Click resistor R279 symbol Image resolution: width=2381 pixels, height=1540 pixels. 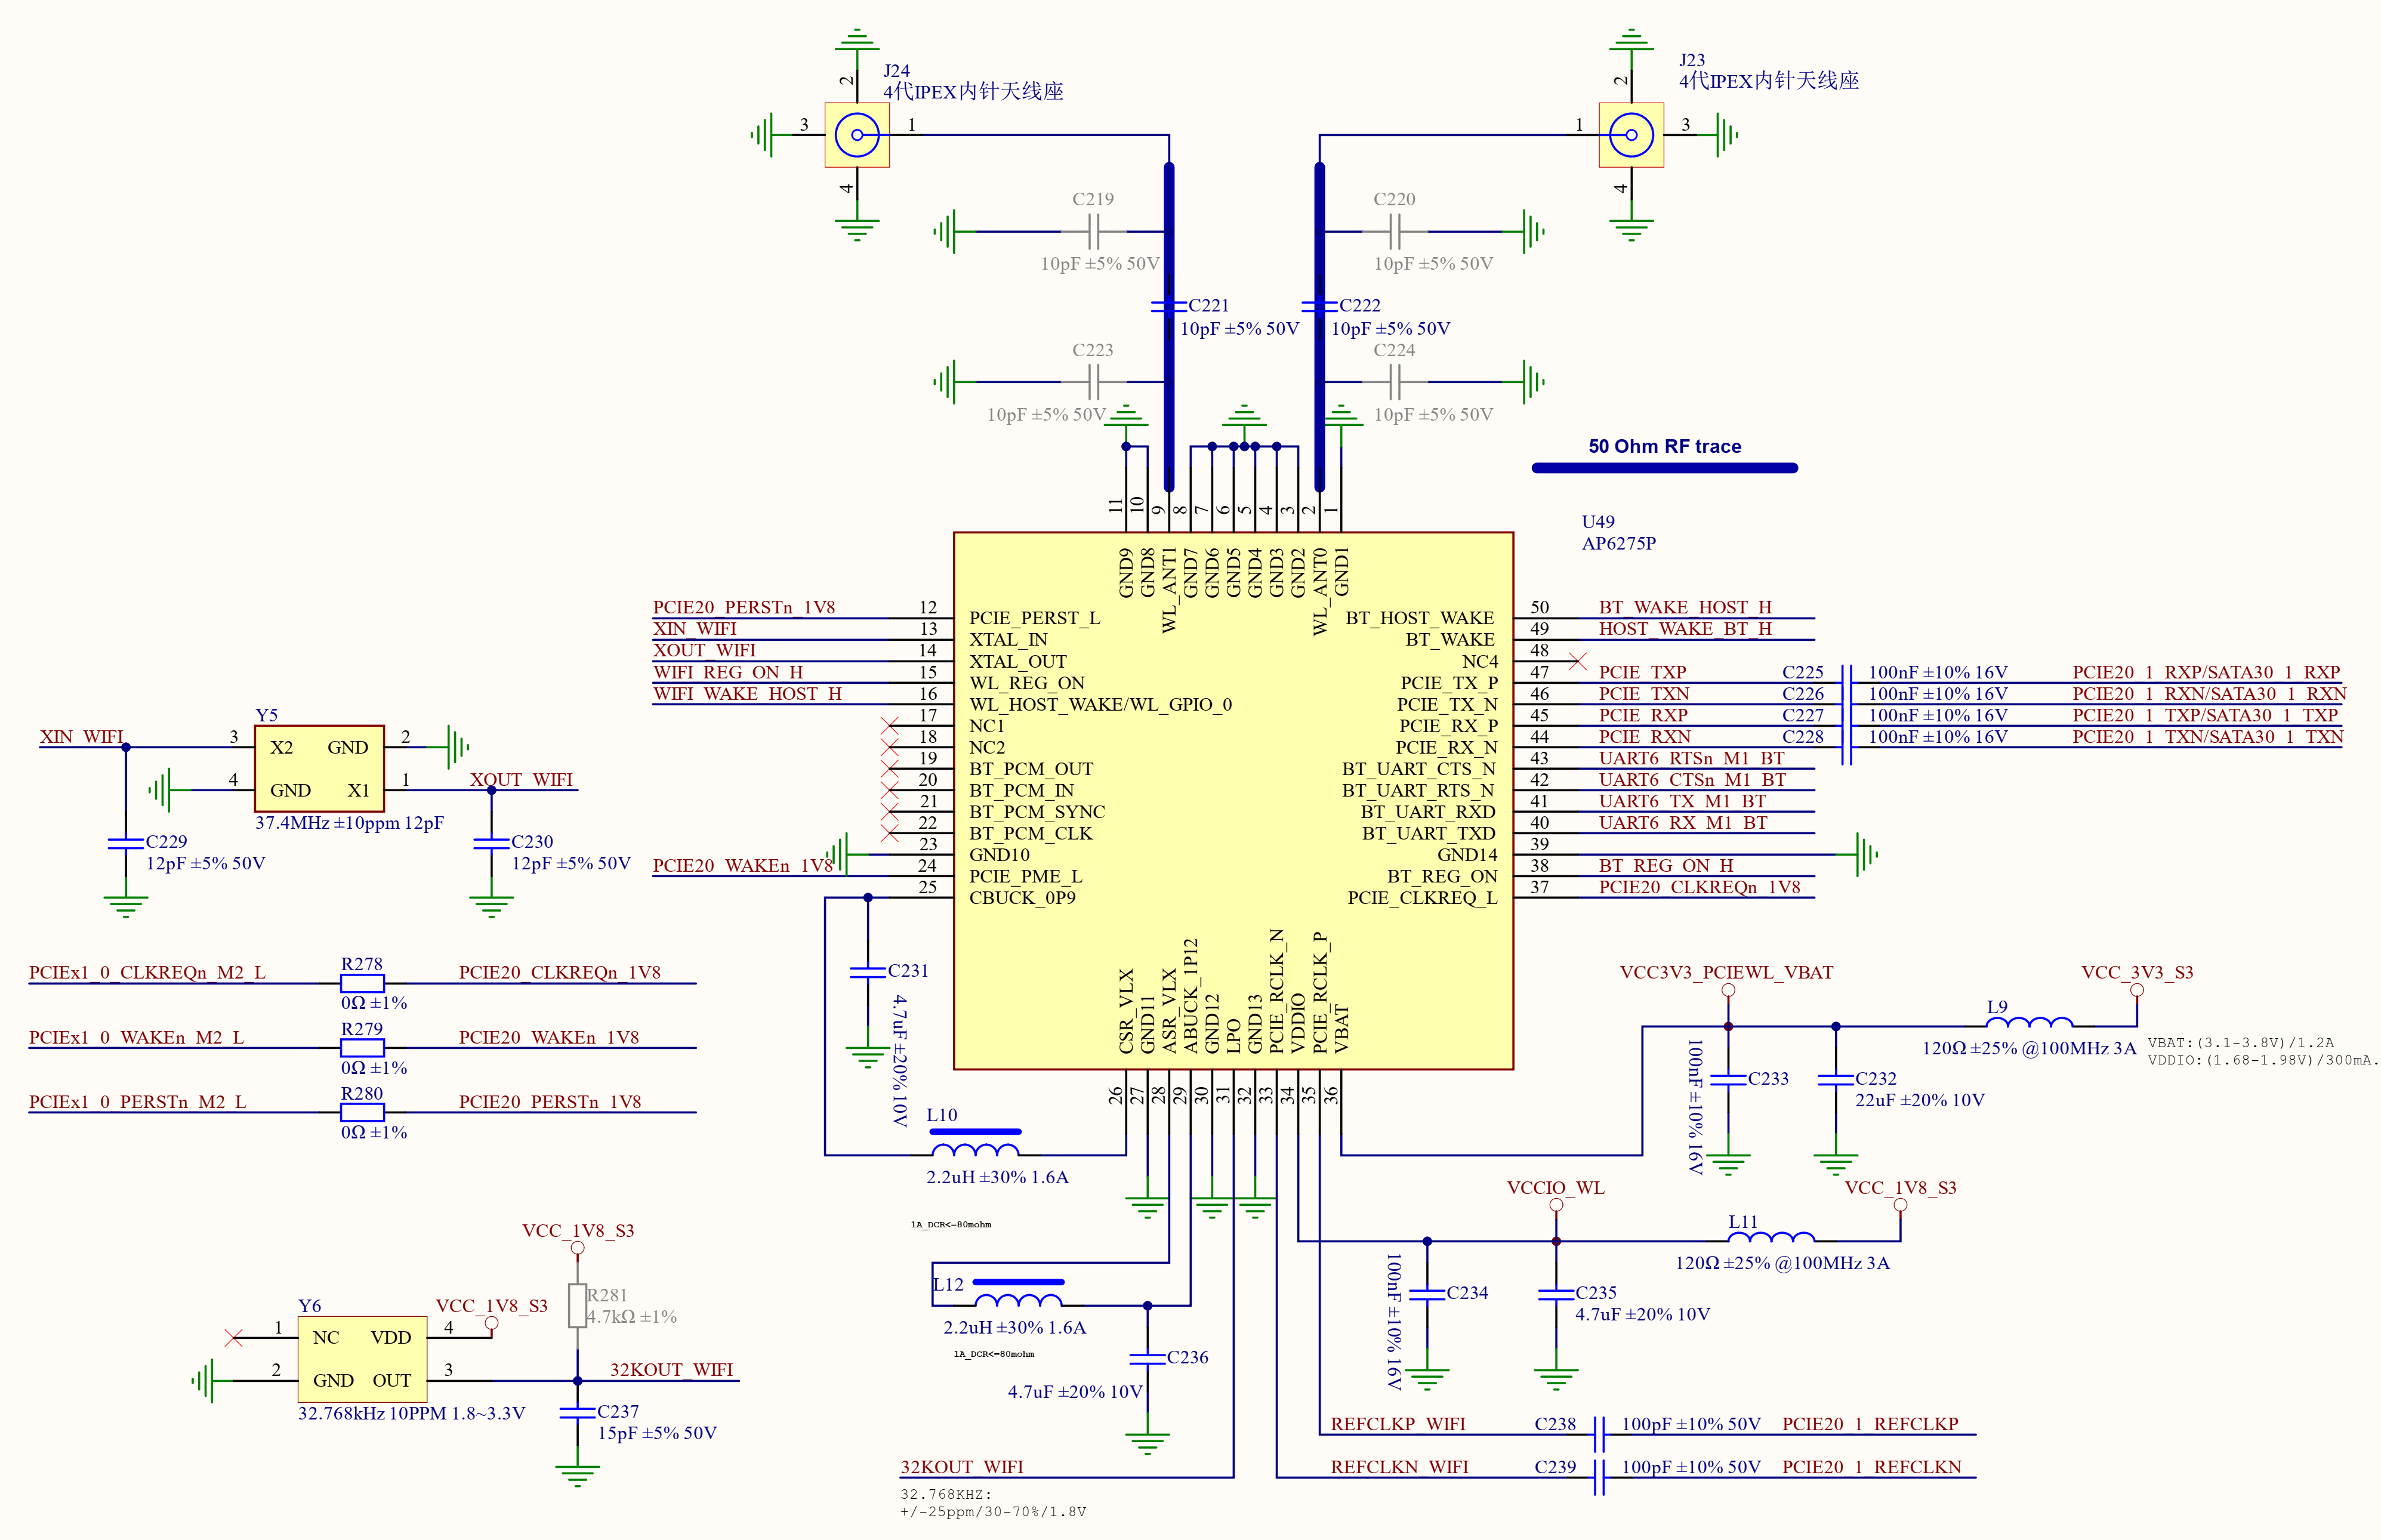(x=362, y=1047)
